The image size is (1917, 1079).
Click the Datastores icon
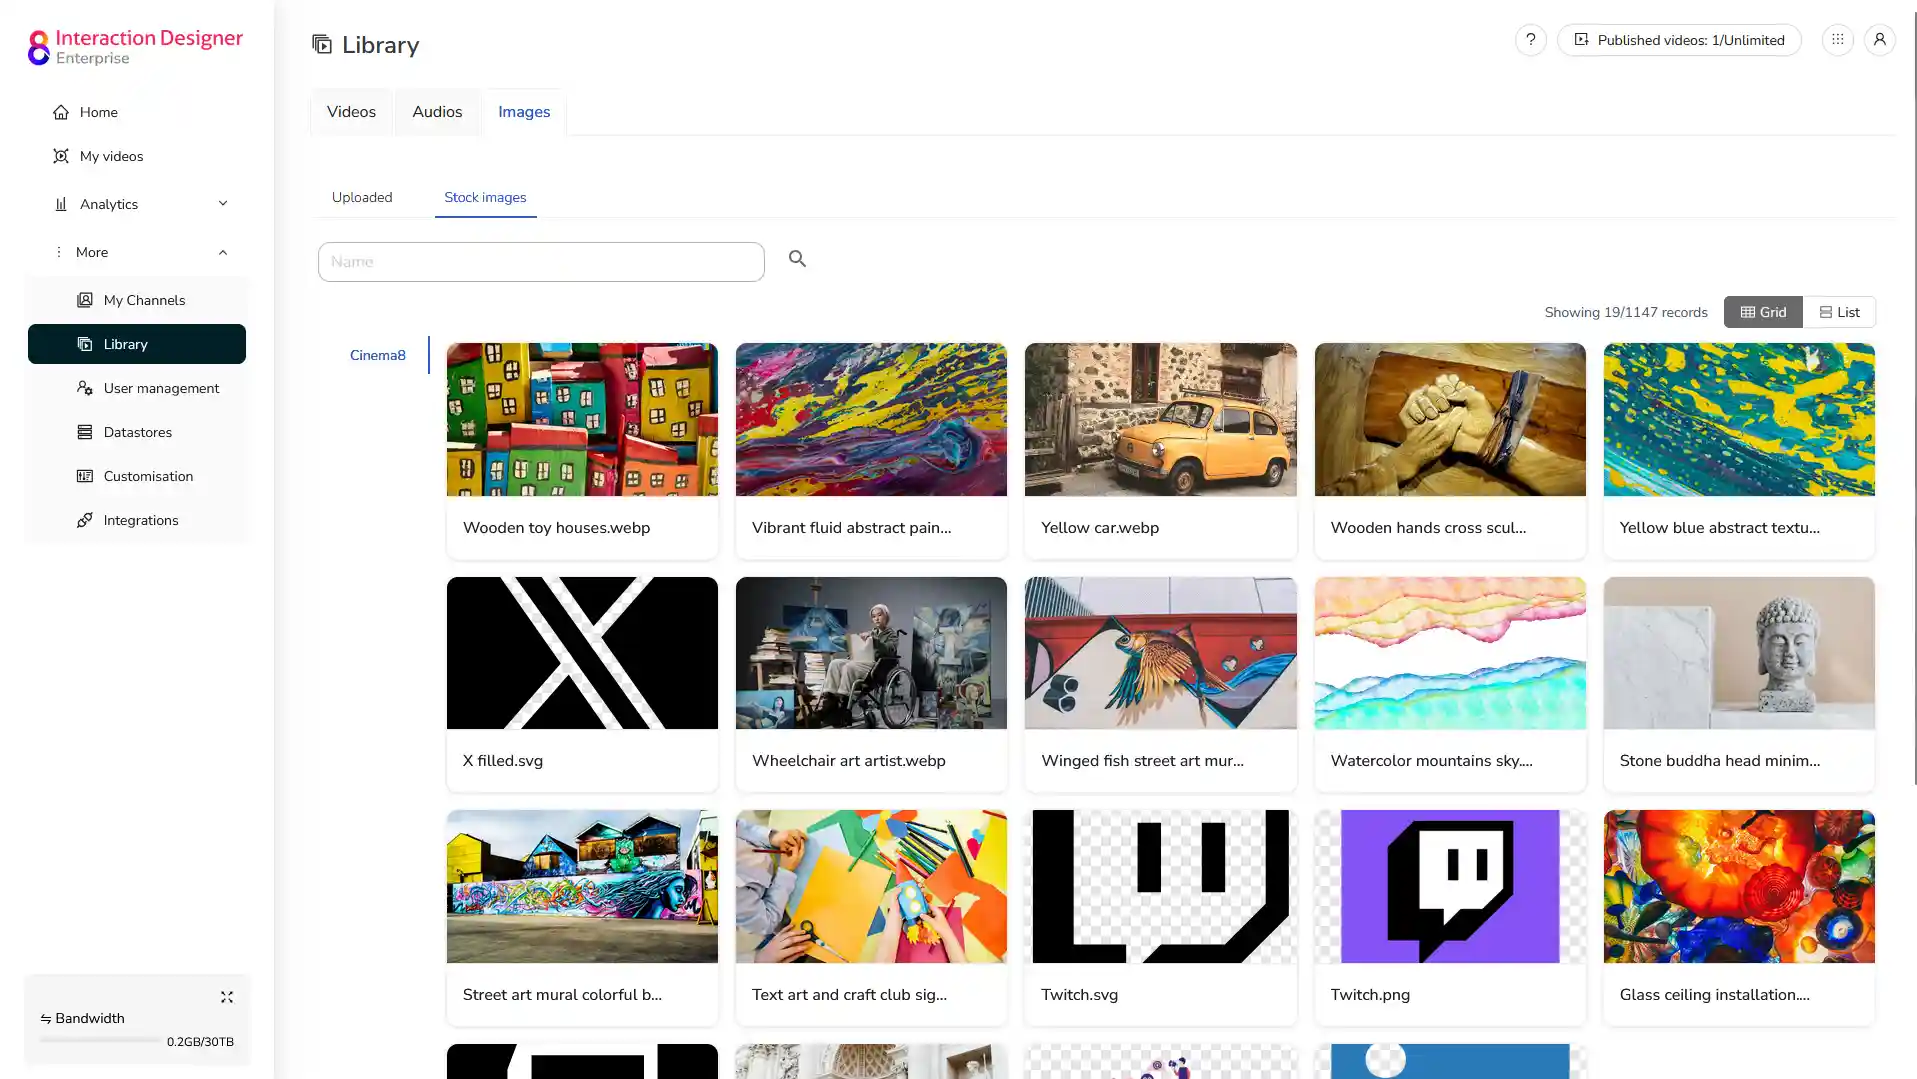click(85, 432)
